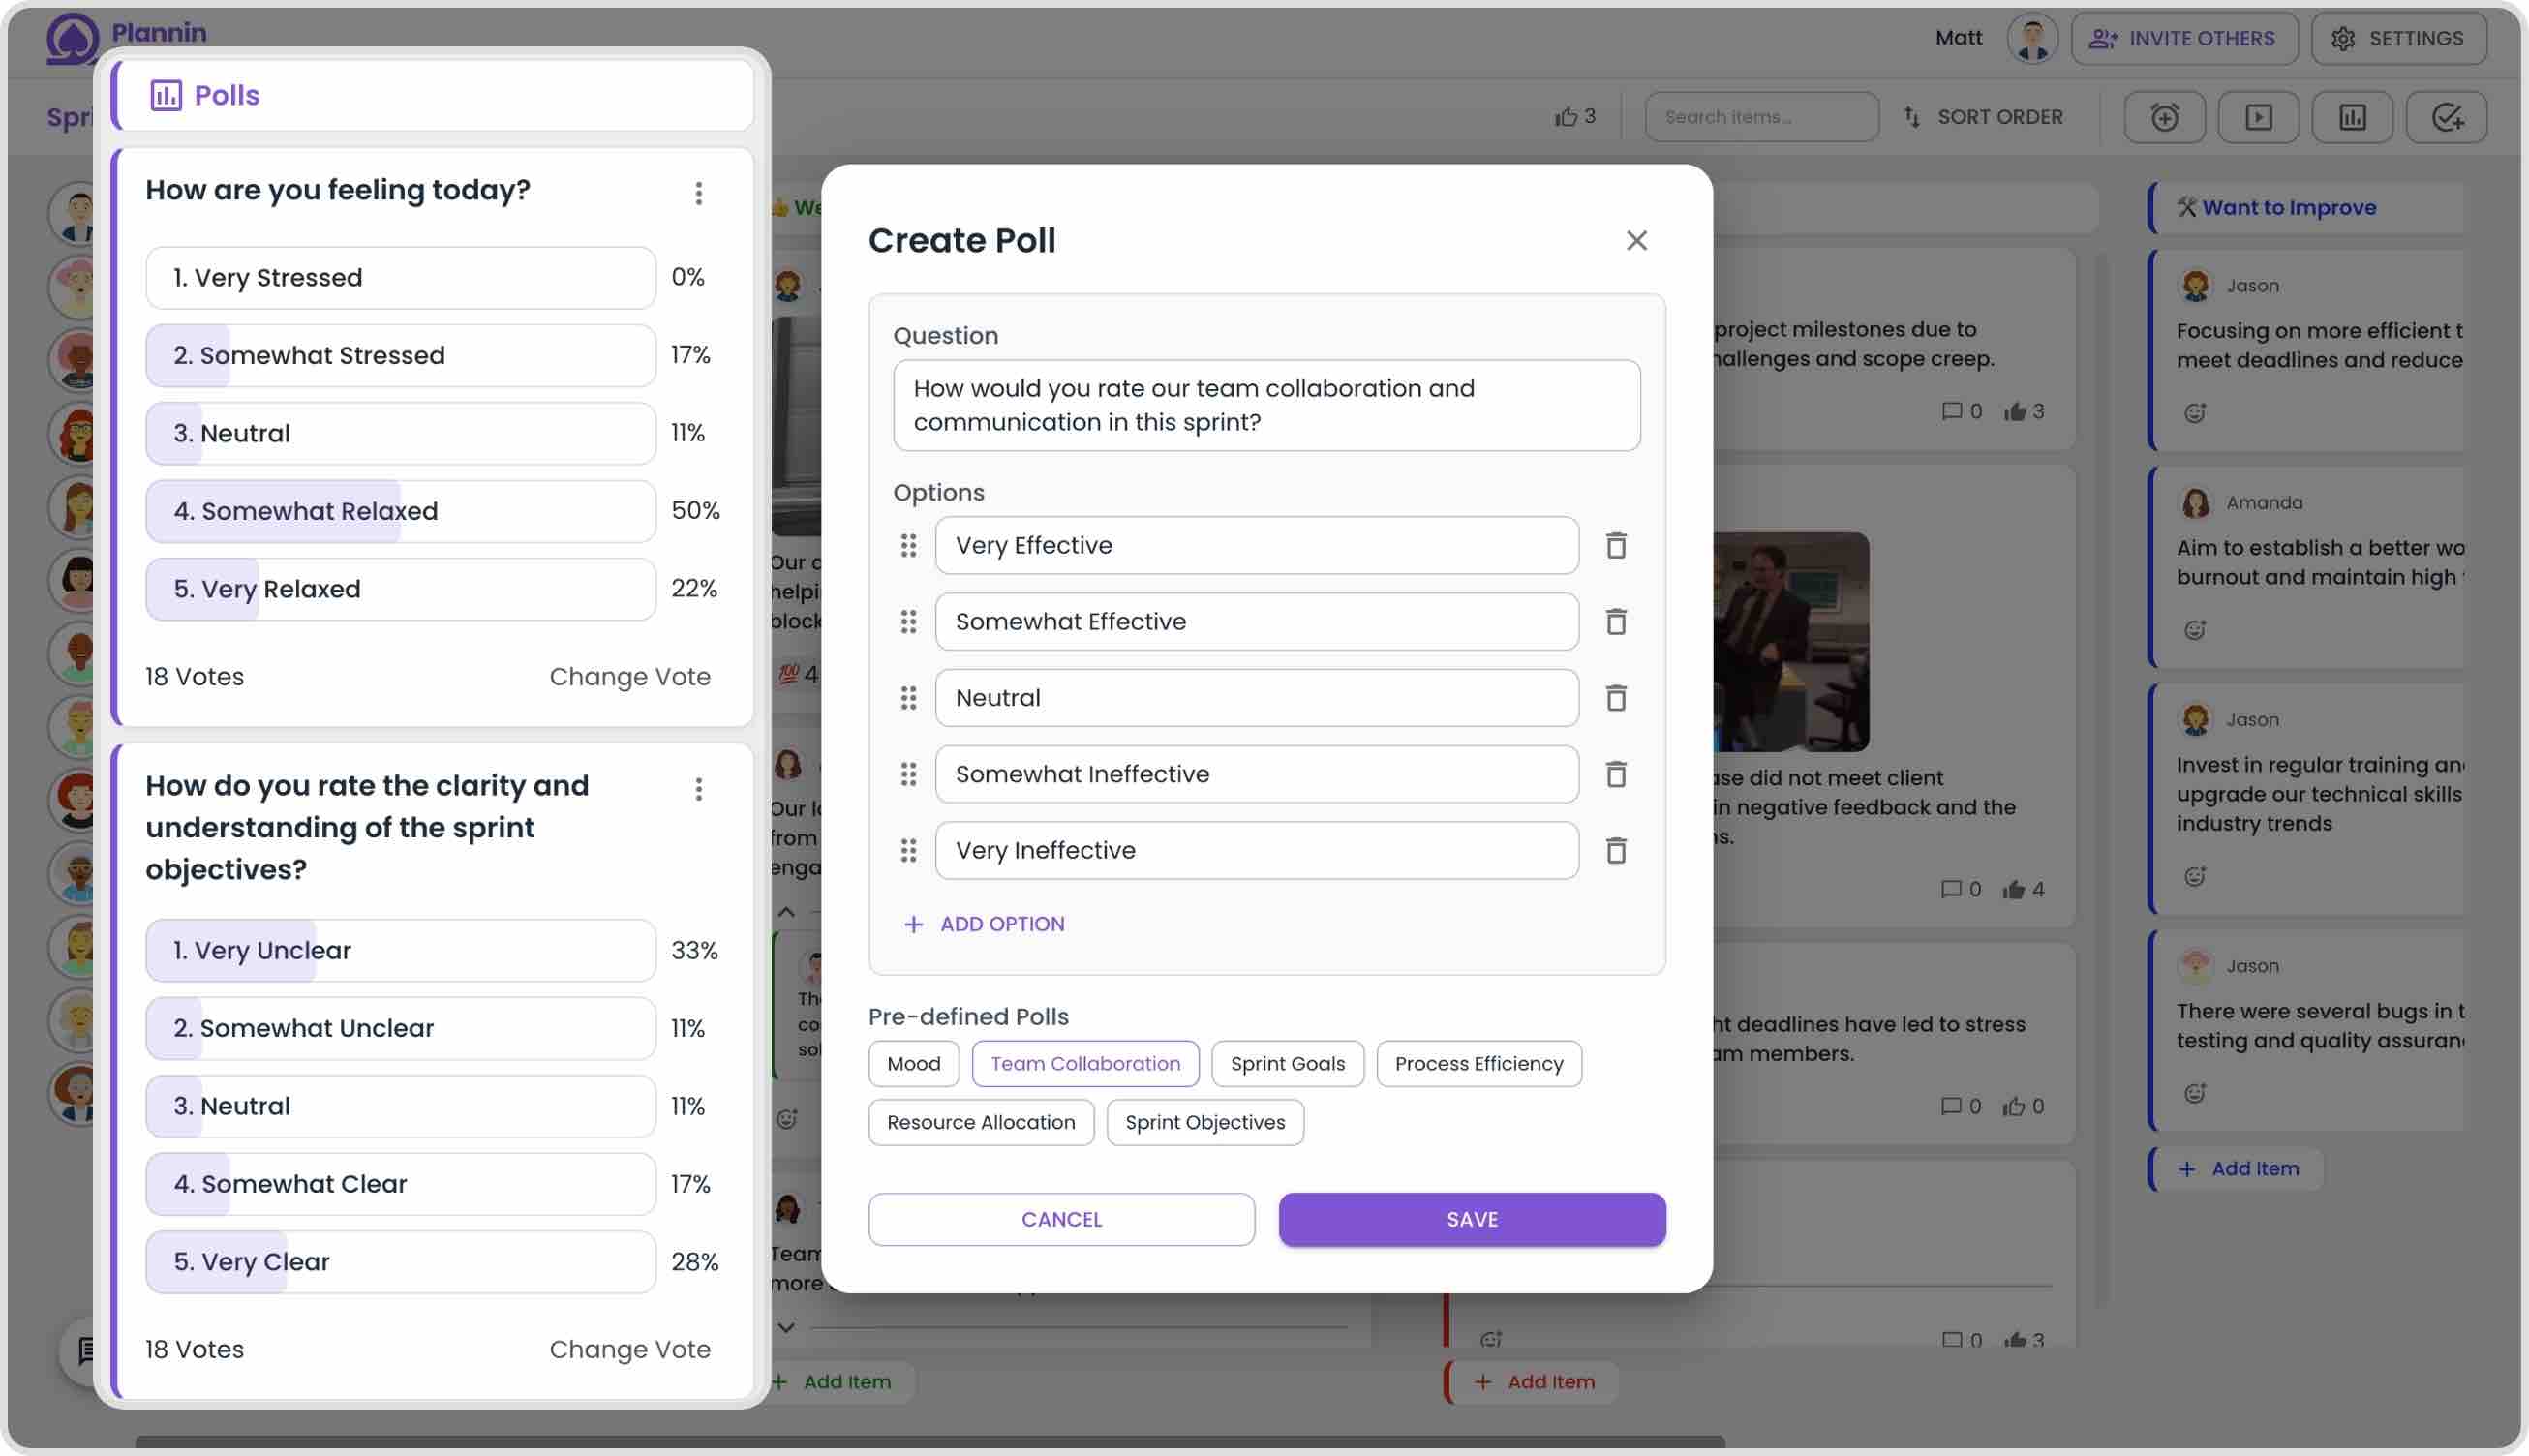Click the delete icon on Very Effective option

1614,544
